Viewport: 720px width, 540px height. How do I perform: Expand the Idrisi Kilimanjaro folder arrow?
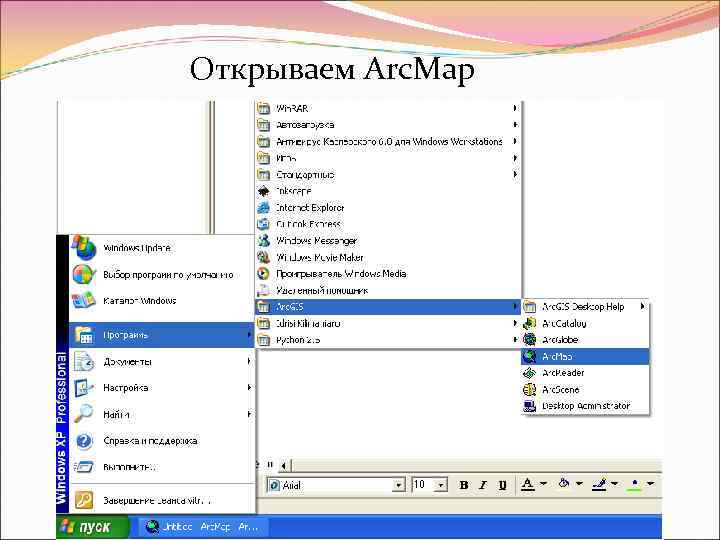[515, 323]
